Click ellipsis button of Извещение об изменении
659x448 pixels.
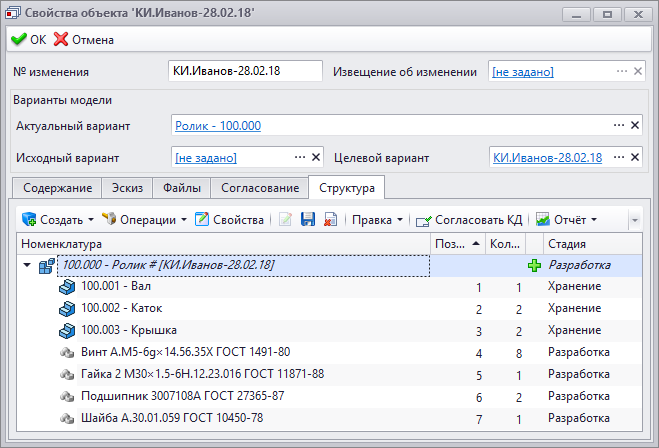click(620, 71)
